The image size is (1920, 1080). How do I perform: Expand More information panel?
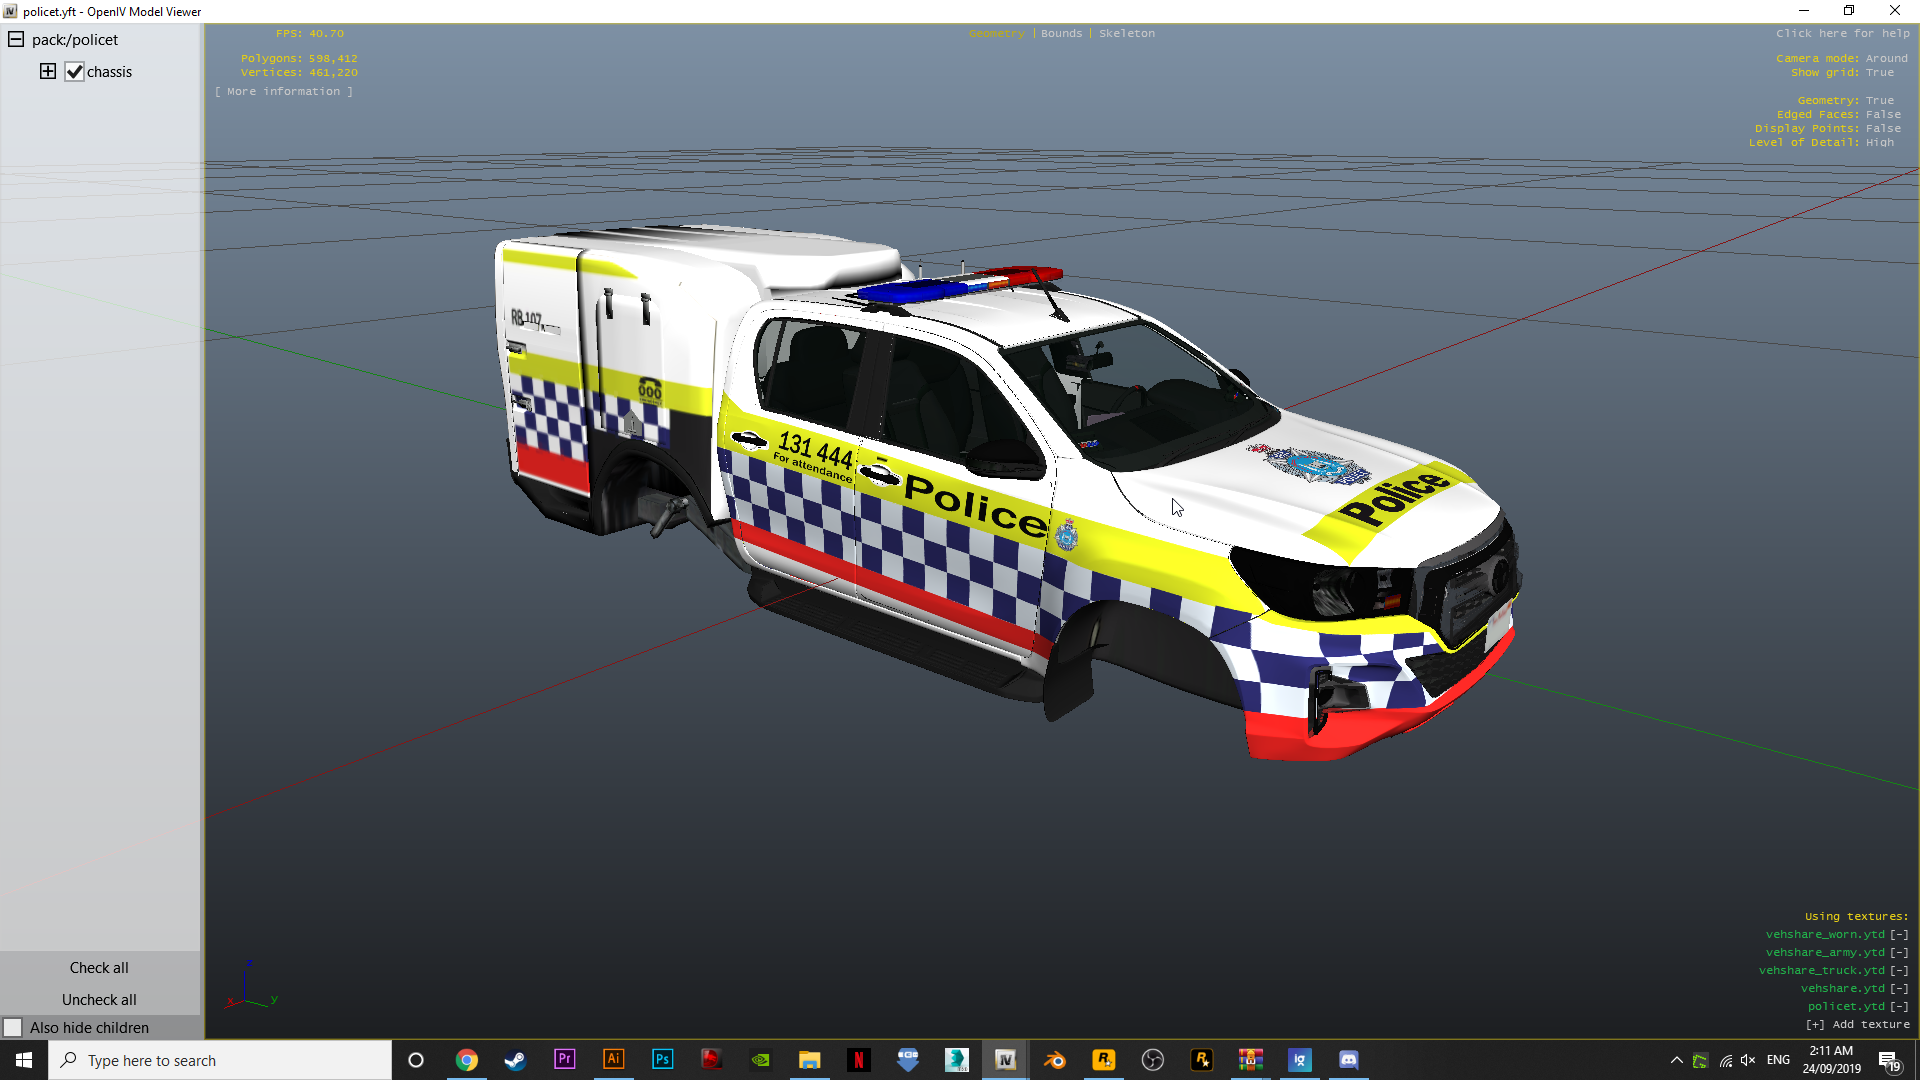pos(283,91)
